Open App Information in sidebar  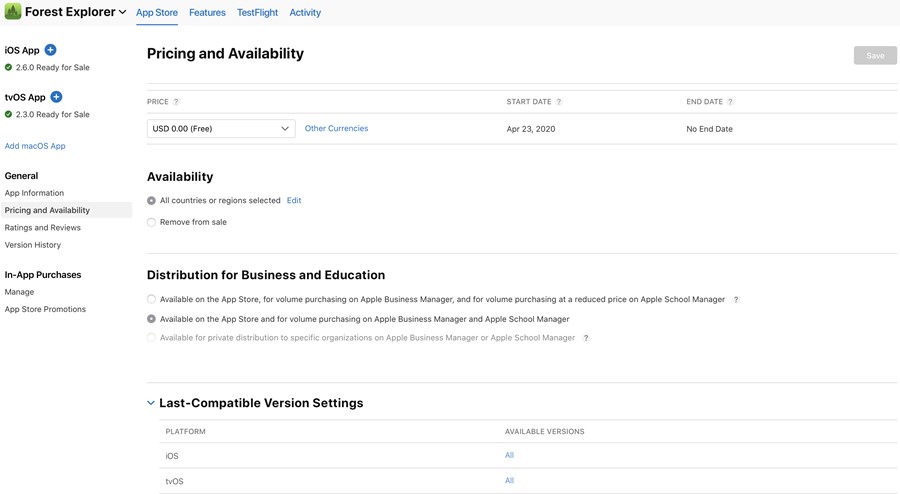(34, 193)
